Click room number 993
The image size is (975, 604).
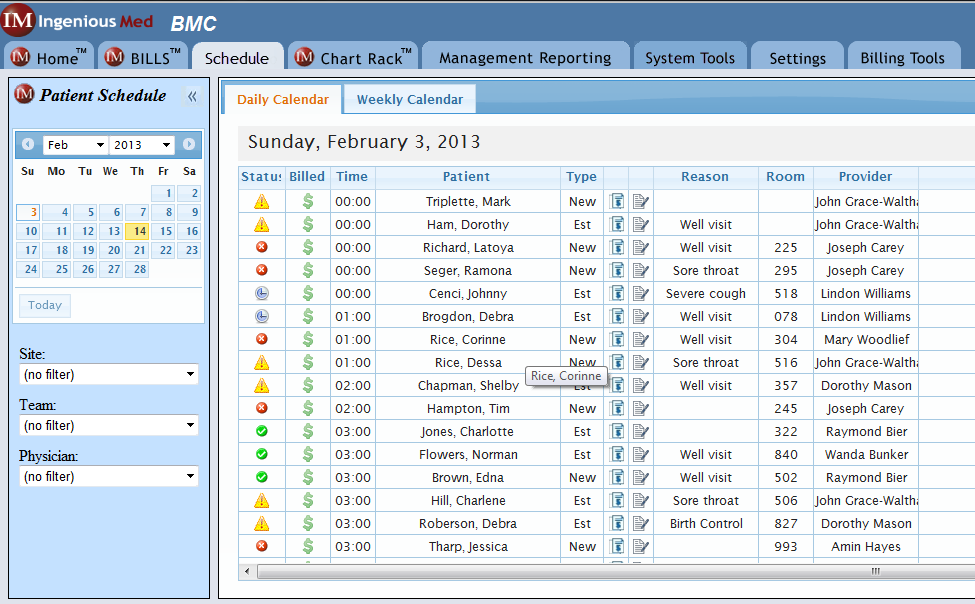[x=785, y=547]
